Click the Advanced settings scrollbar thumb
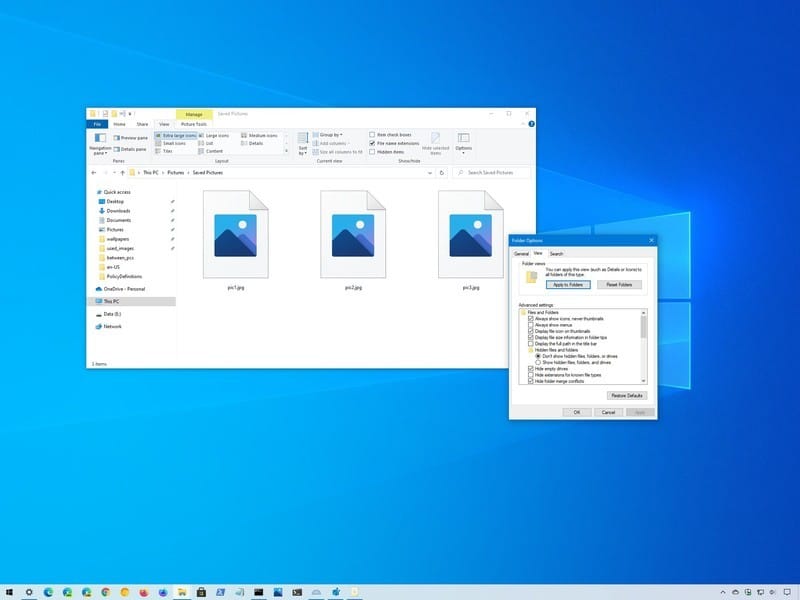This screenshot has height=600, width=800. point(643,327)
